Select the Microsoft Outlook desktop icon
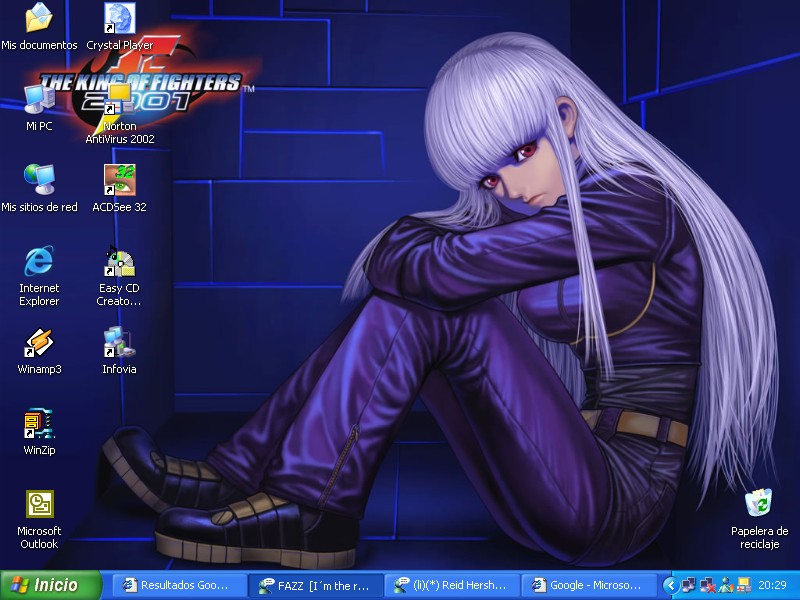This screenshot has height=600, width=800. pos(39,504)
